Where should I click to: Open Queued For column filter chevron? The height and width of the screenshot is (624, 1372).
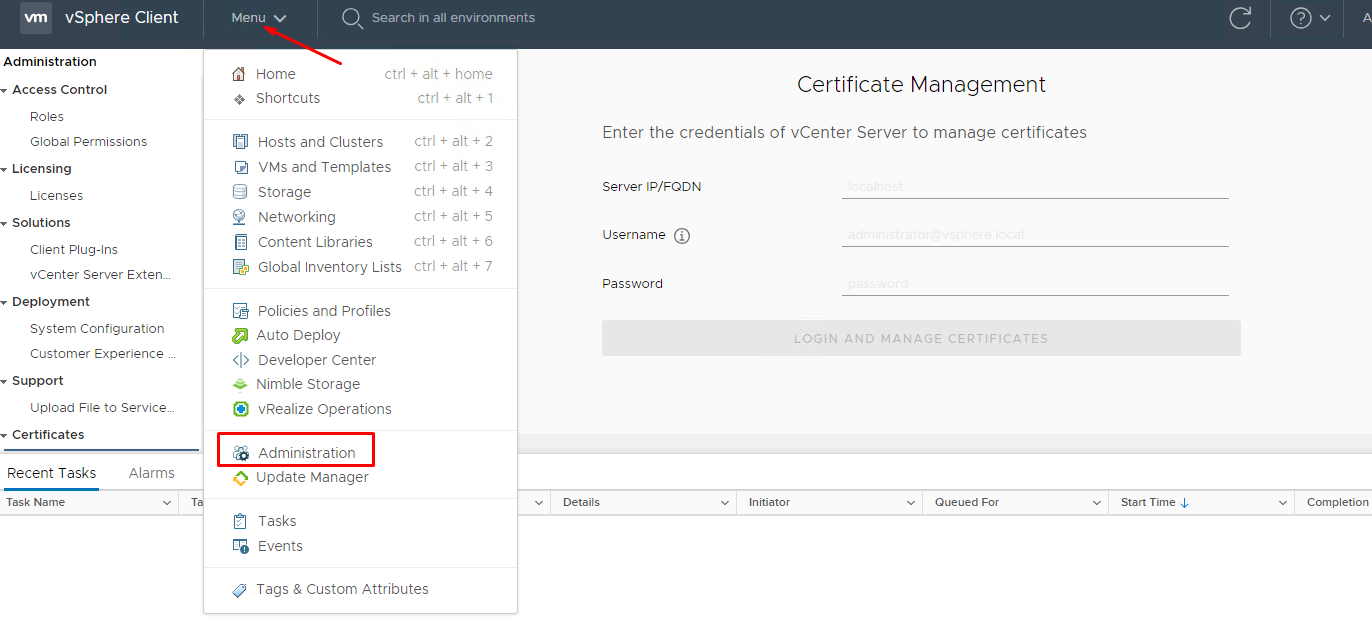[1097, 503]
